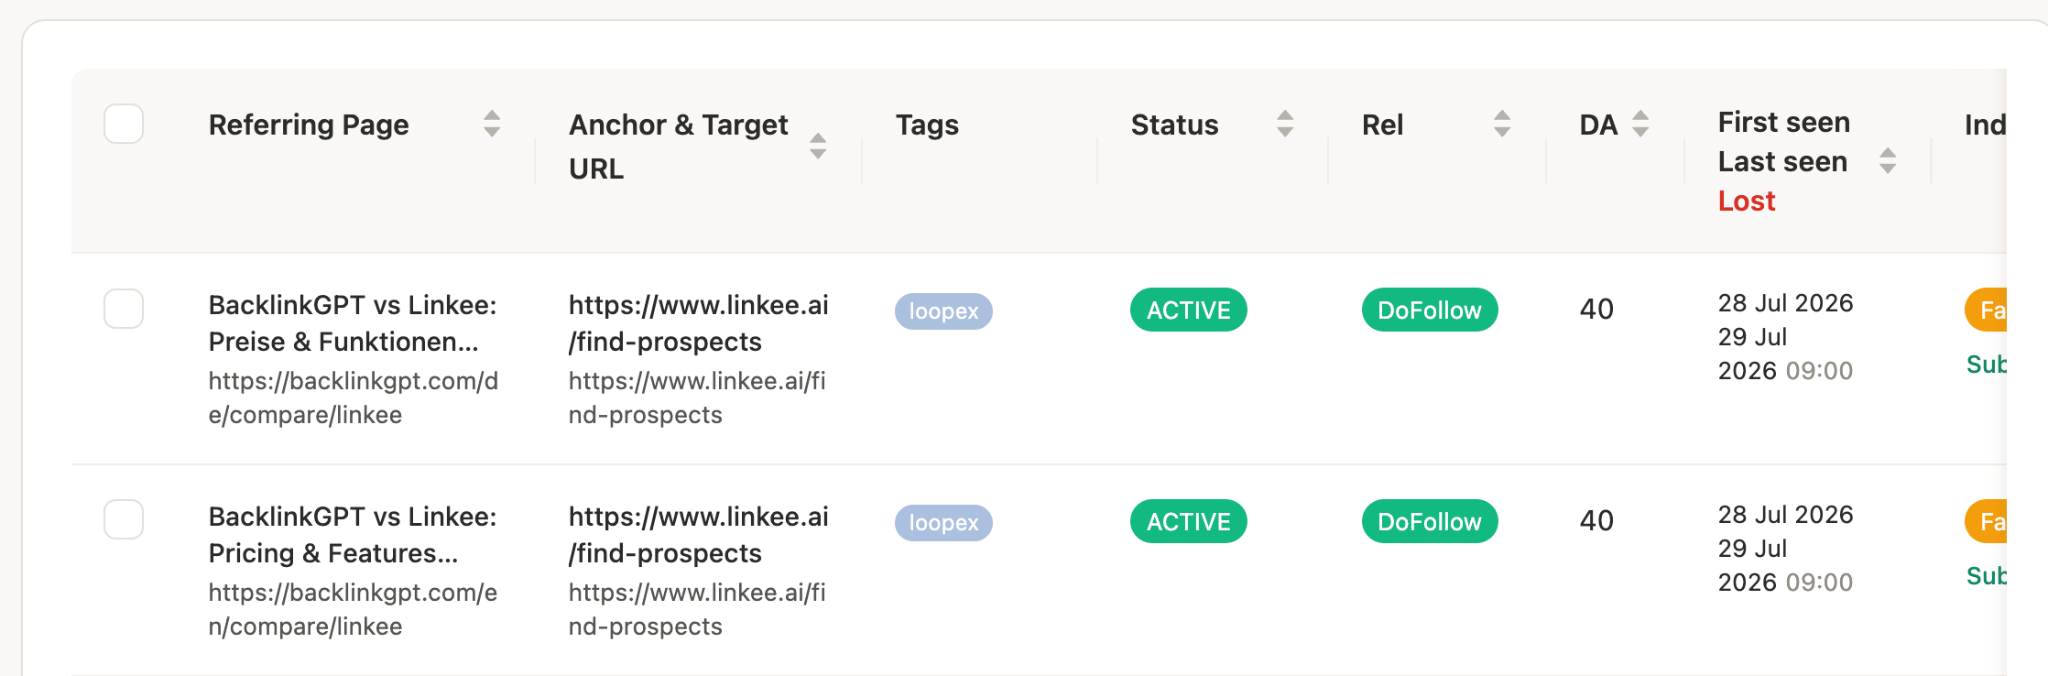Viewport: 2048px width, 676px height.
Task: Toggle the select-all header checkbox
Action: pos(124,124)
